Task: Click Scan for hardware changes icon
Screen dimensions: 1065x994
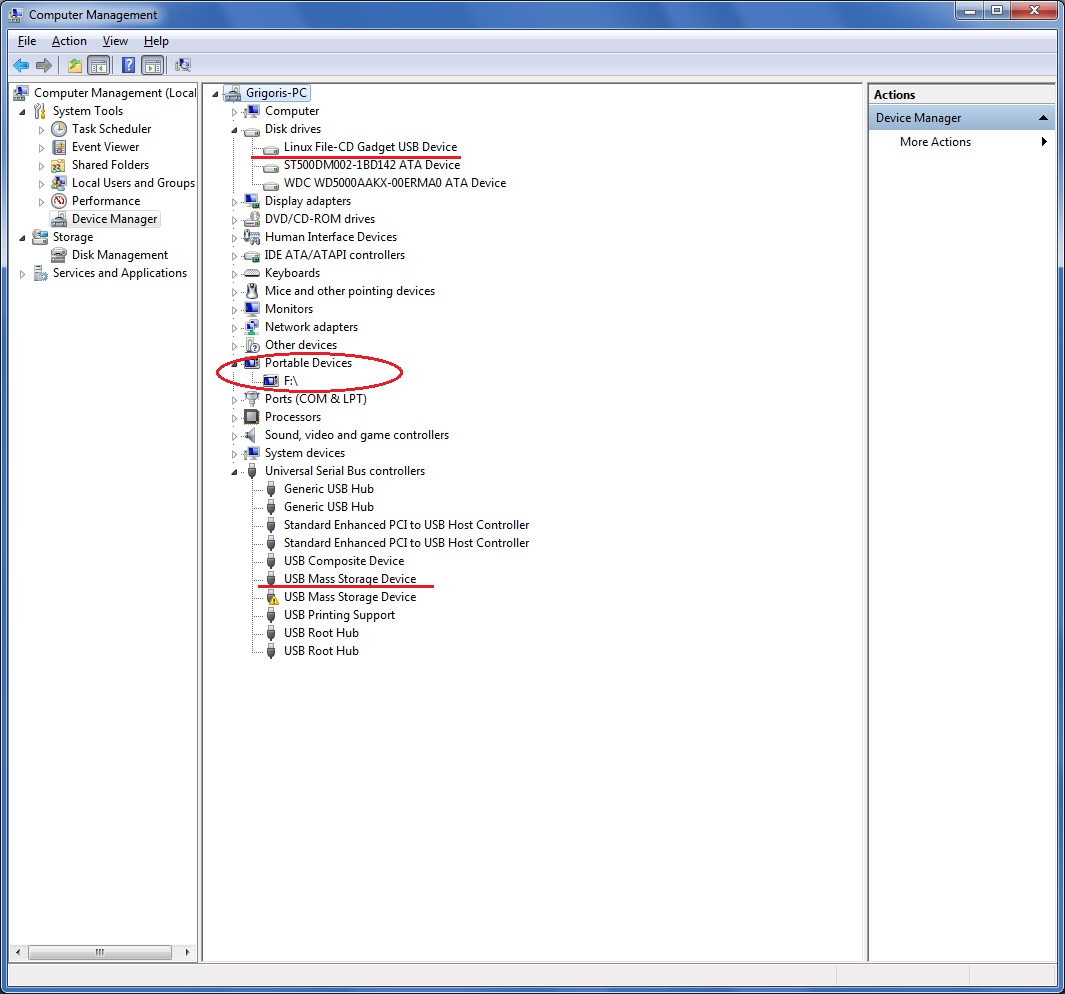Action: pyautogui.click(x=183, y=65)
